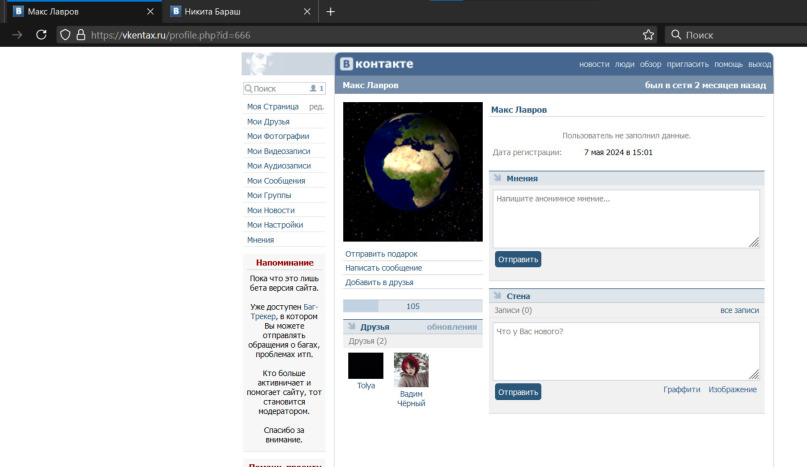Click the Макс Лавров profile name heading
The image size is (807, 467).
click(x=519, y=110)
